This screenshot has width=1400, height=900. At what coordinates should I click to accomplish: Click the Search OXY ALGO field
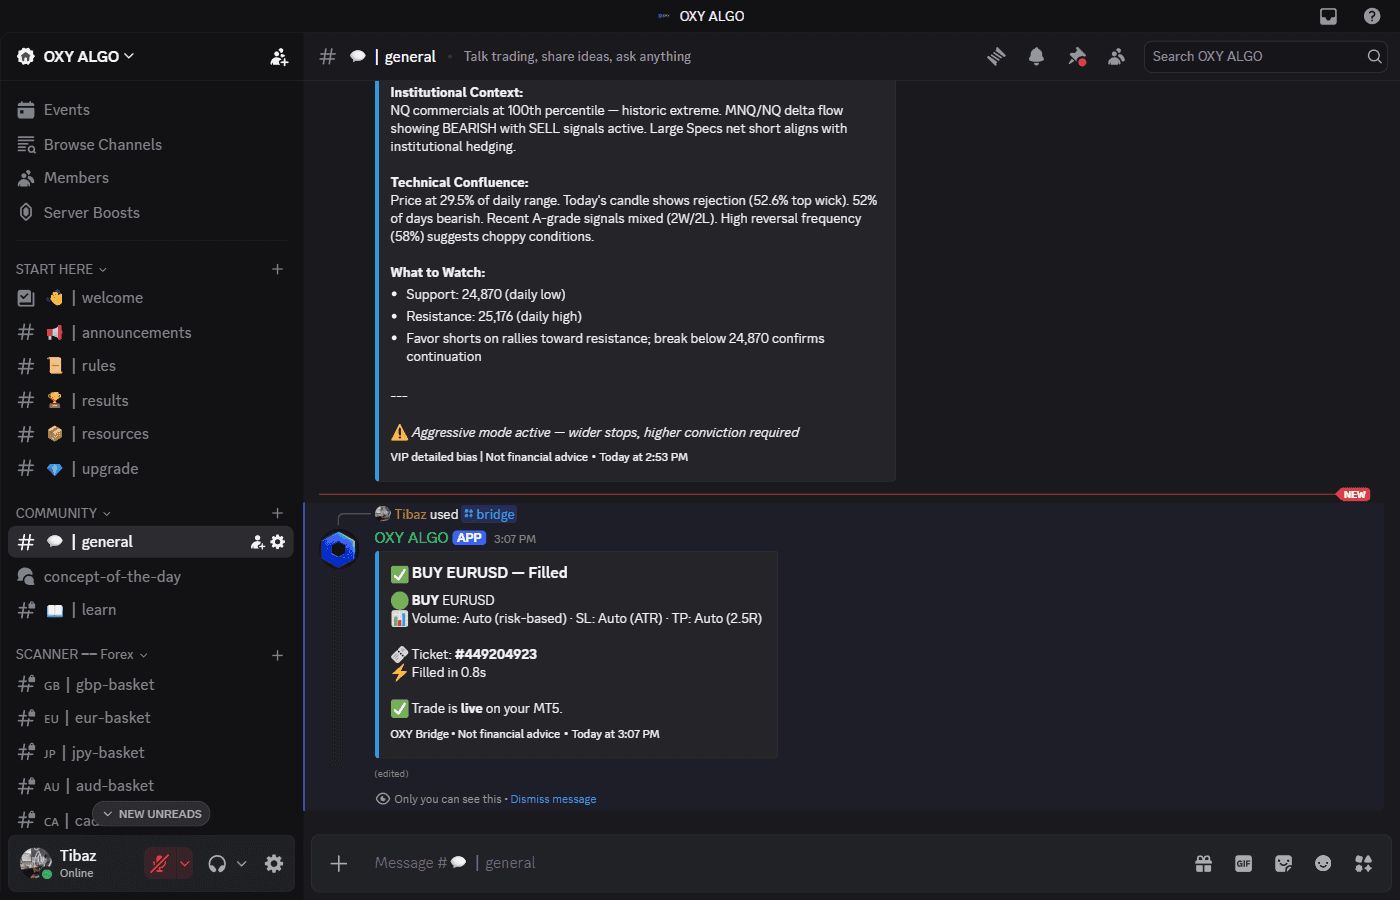1255,57
